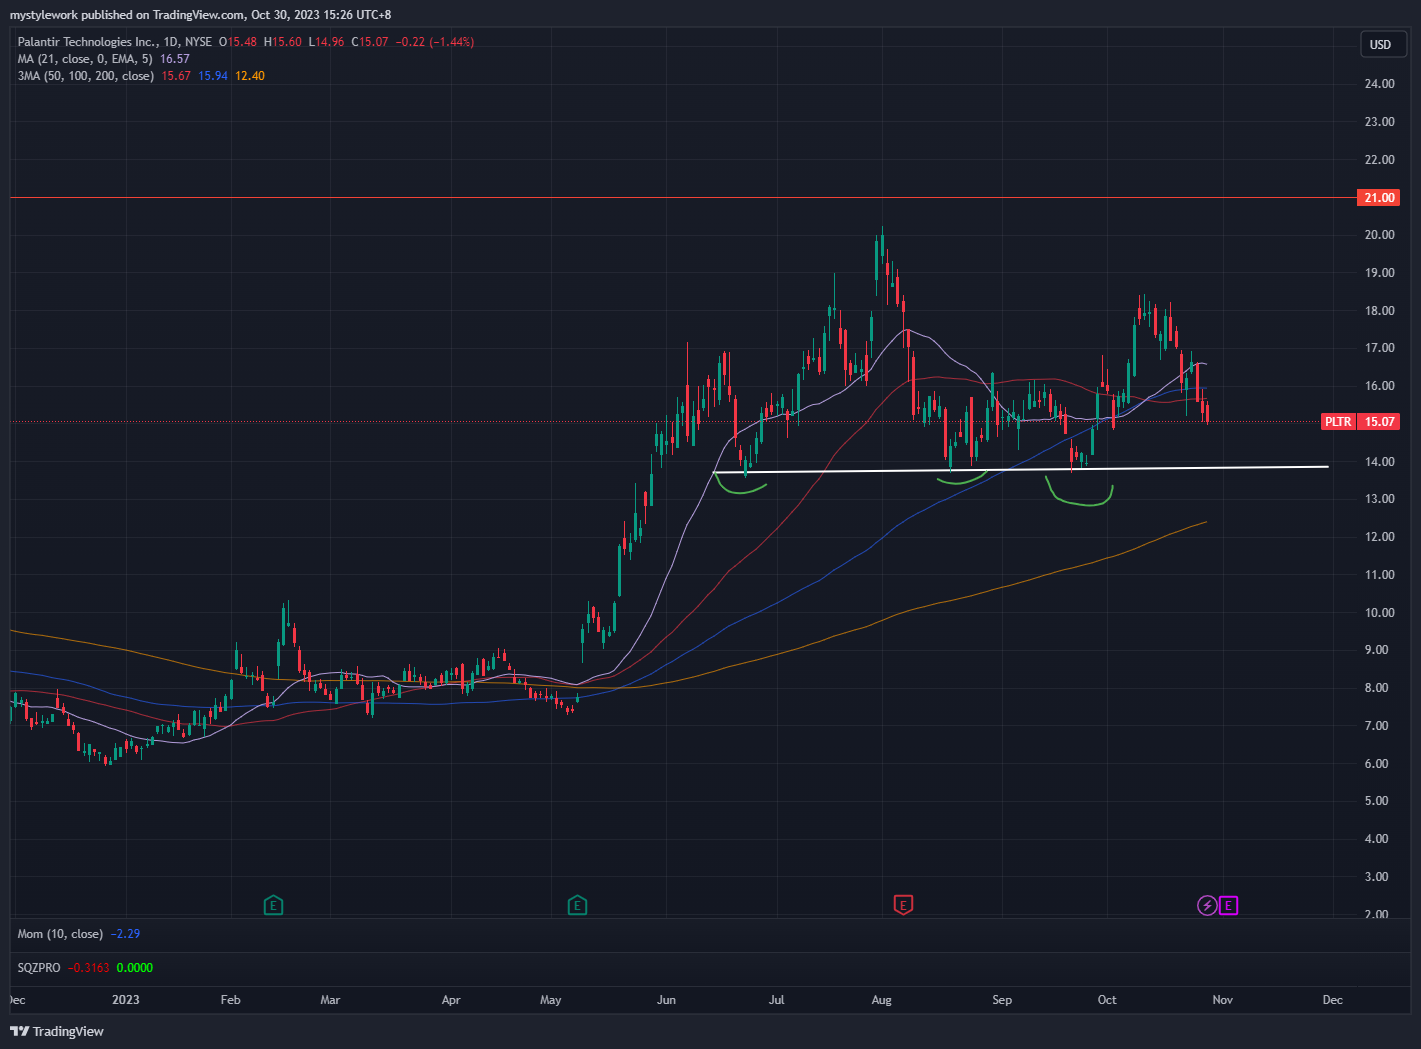Click the green earnings marker near Feb
This screenshot has height=1049, width=1421.
273,906
